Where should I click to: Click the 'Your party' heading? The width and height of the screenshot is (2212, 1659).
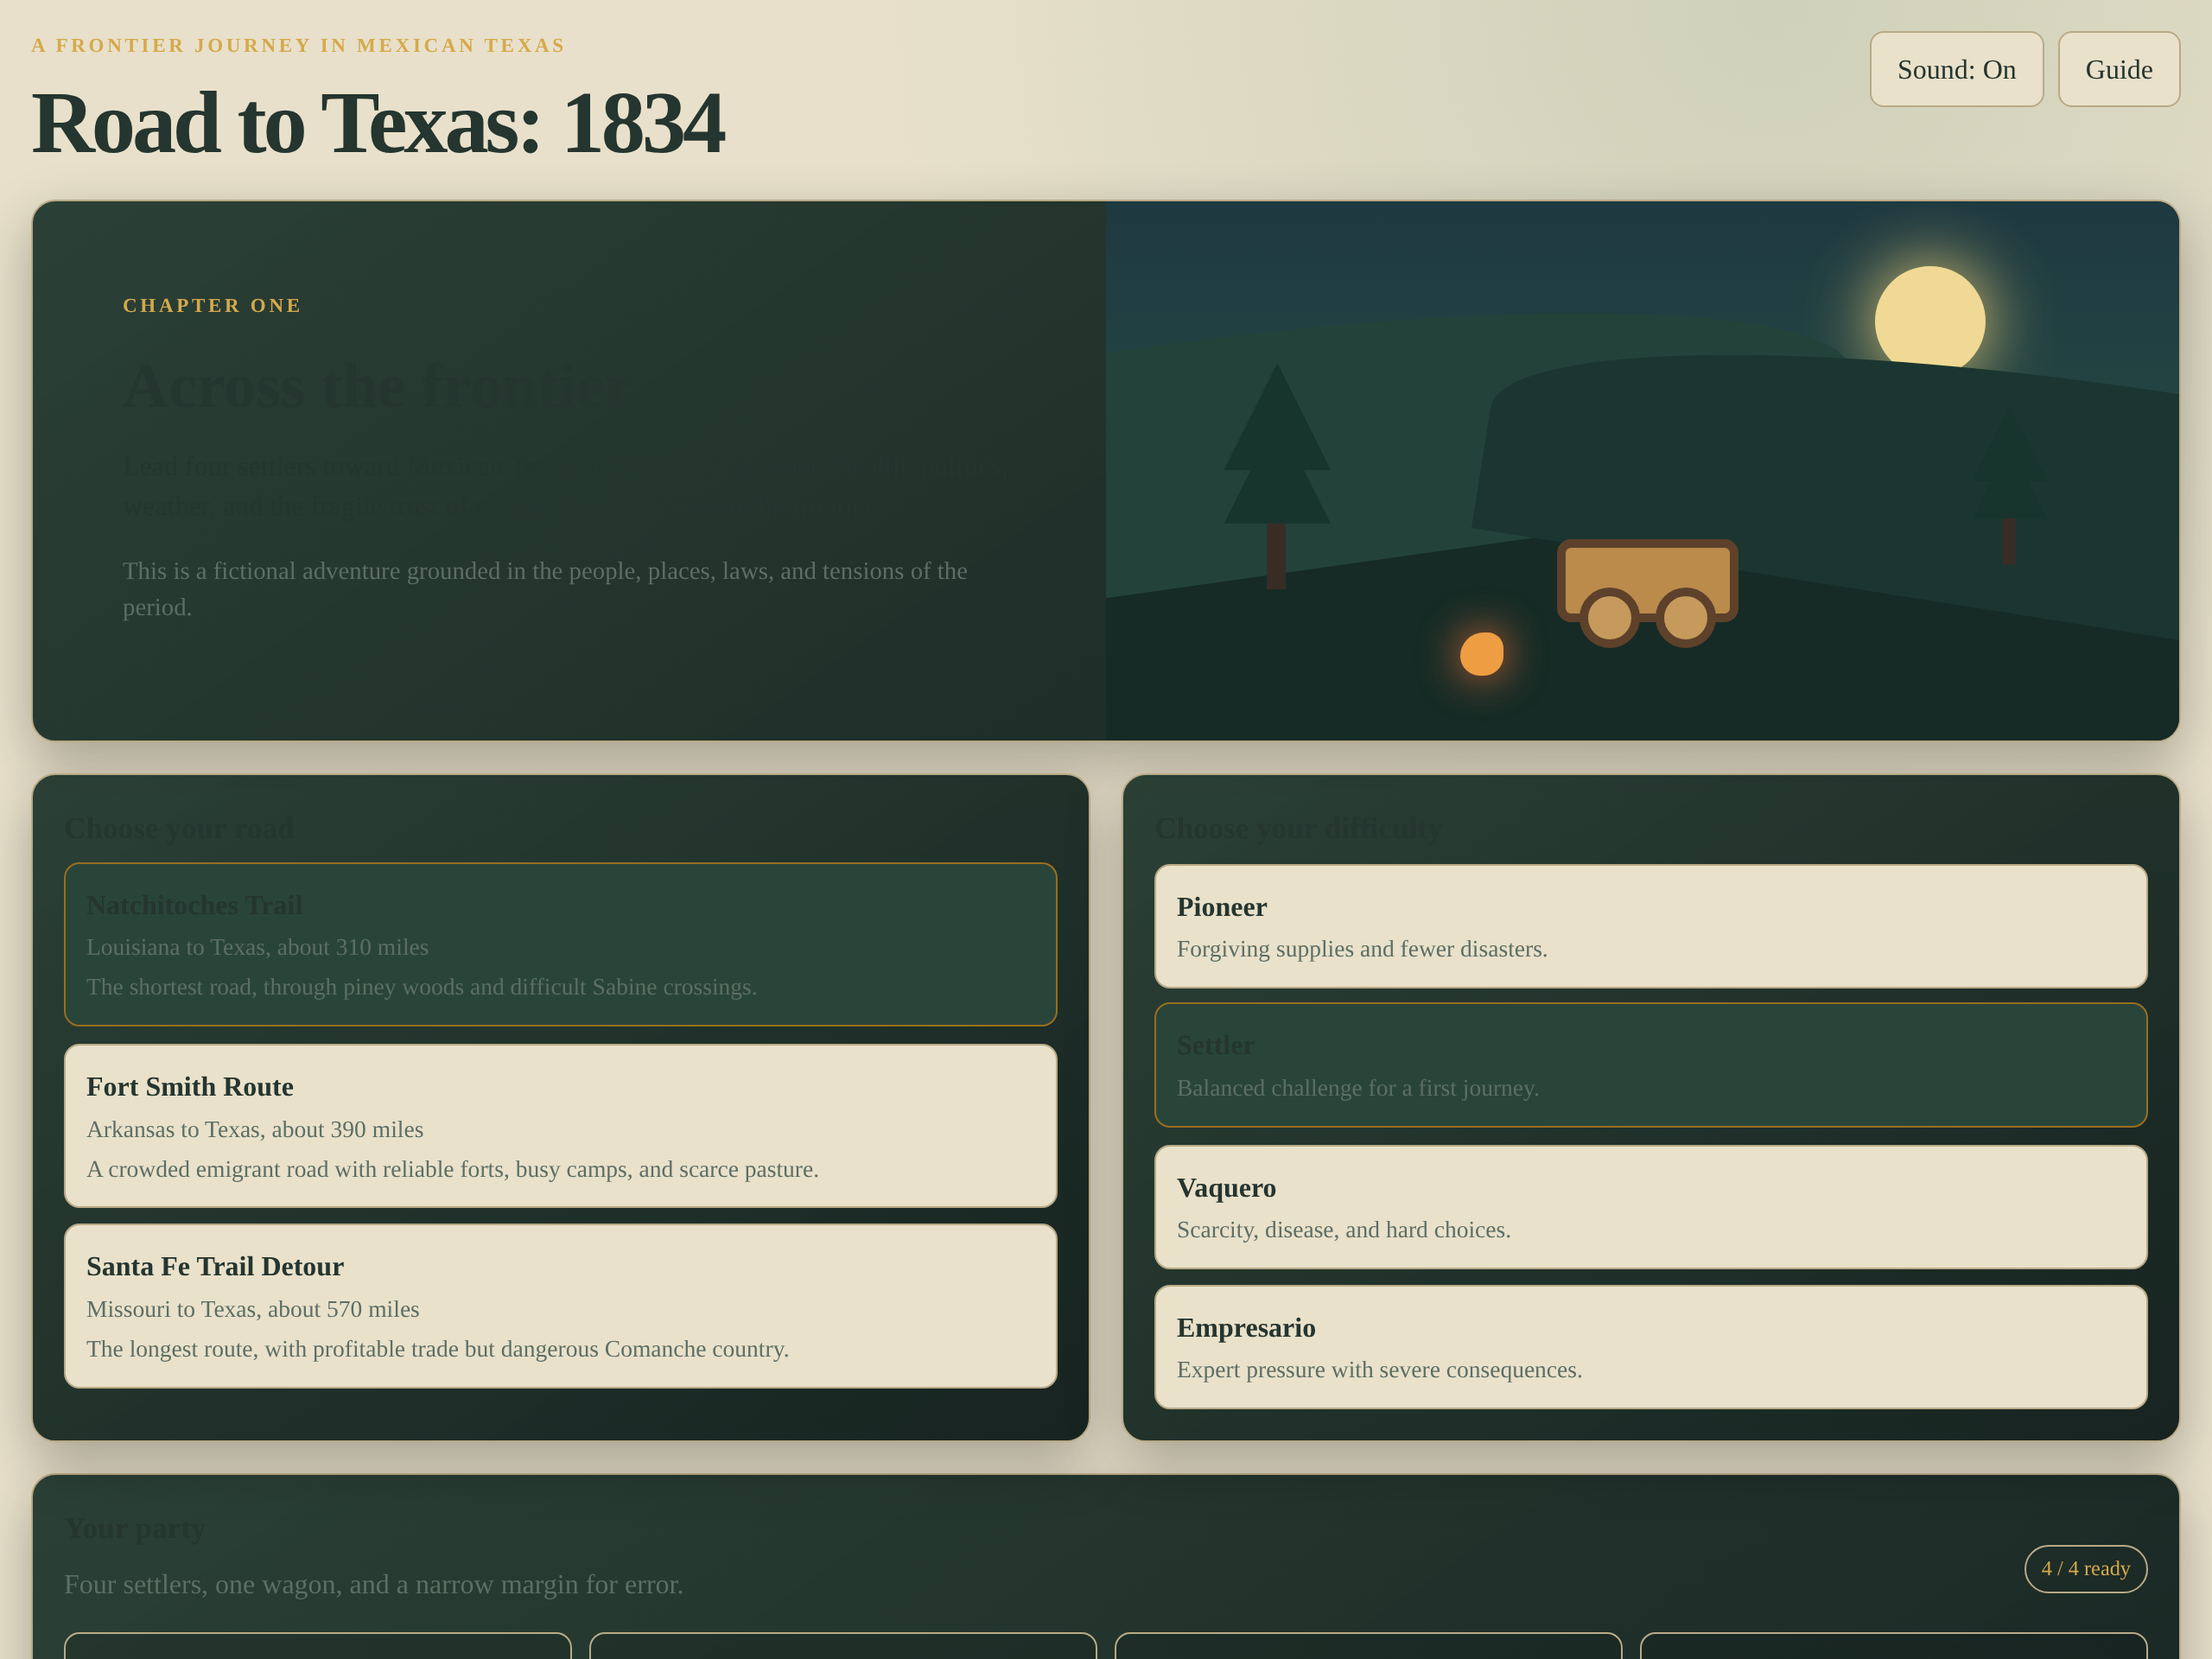click(135, 1528)
